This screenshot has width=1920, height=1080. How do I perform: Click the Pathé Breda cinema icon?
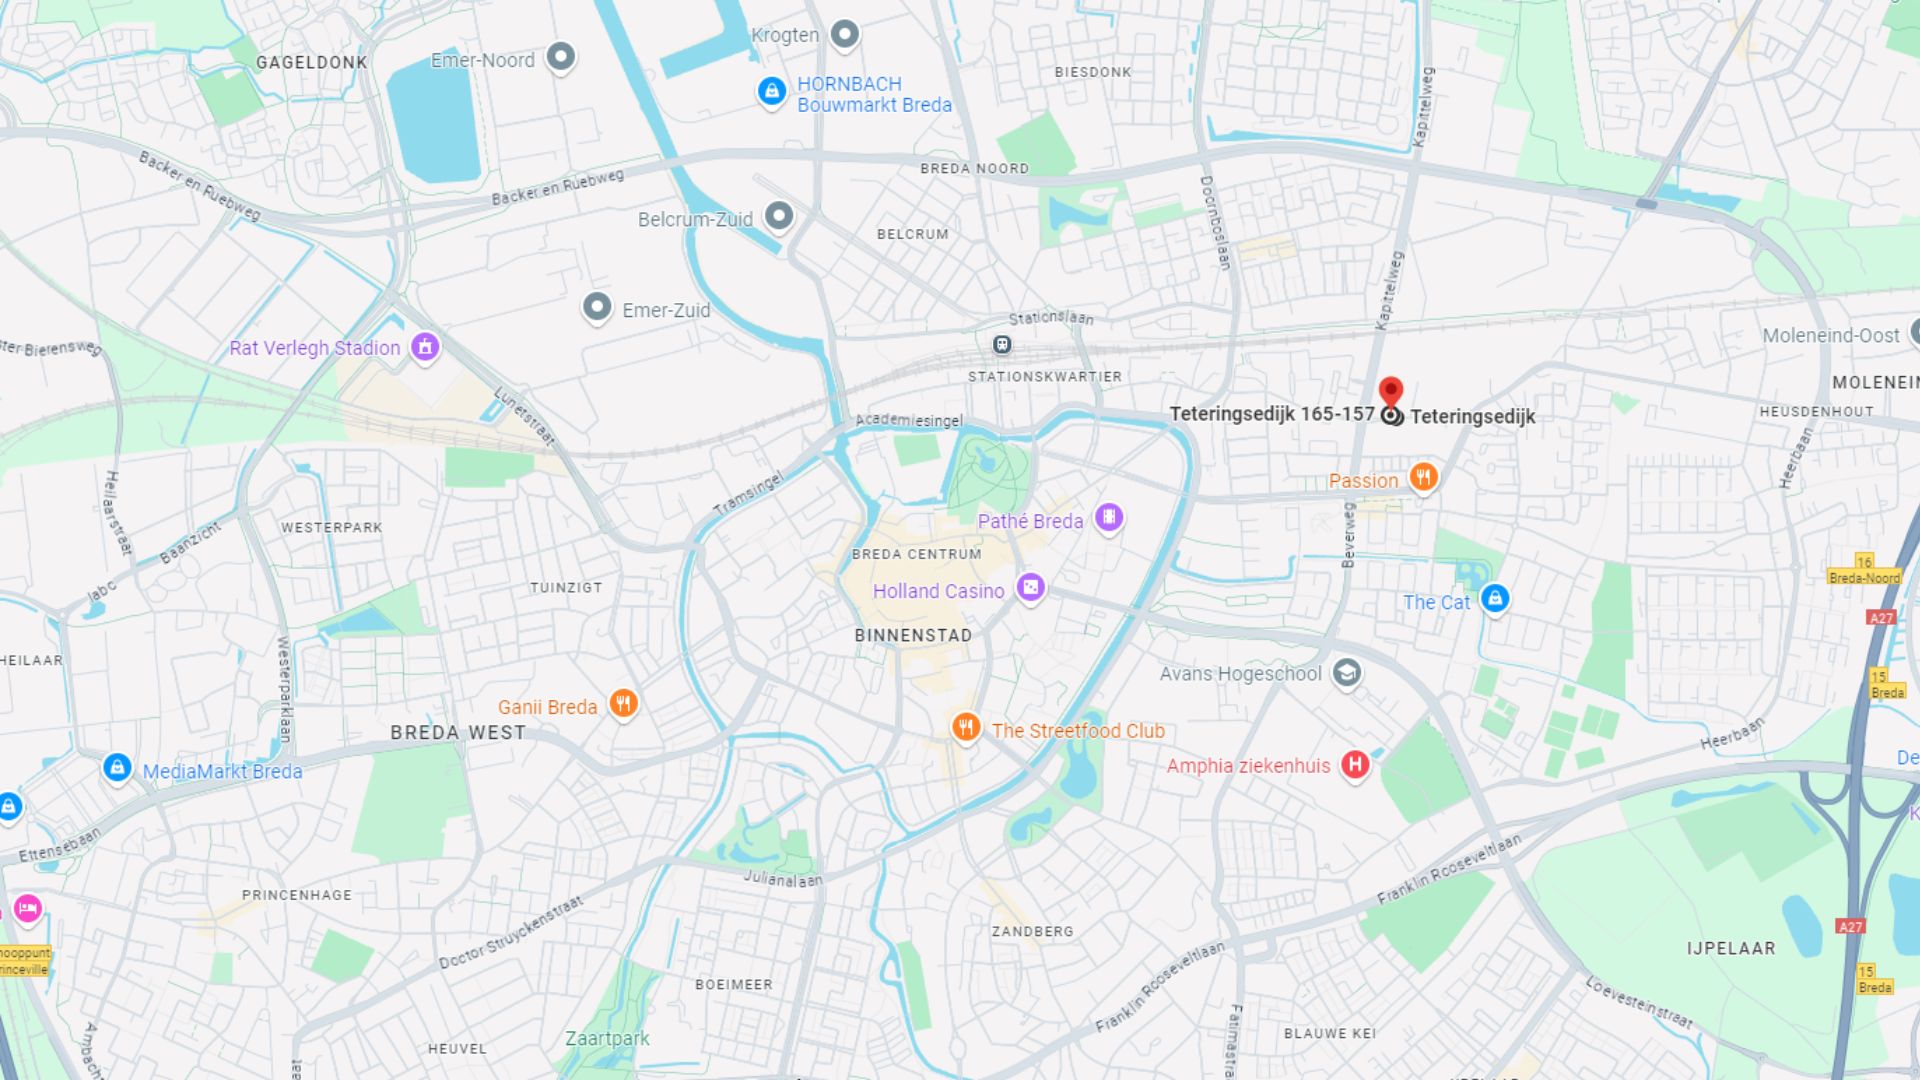click(1108, 518)
